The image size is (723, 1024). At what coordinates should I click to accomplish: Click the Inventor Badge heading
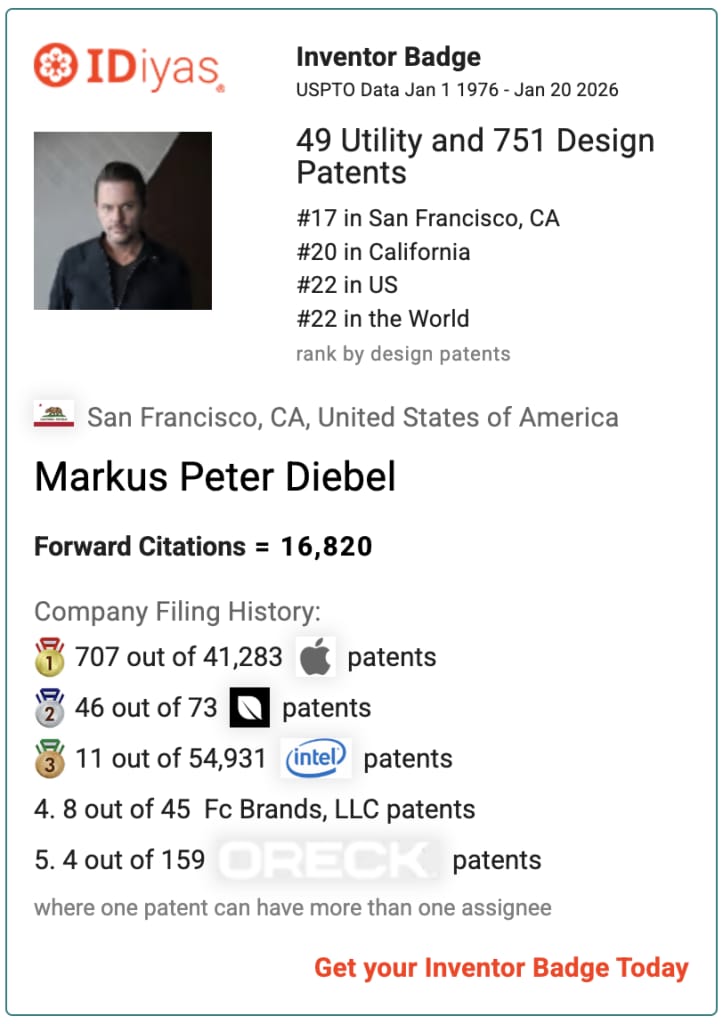tap(388, 57)
